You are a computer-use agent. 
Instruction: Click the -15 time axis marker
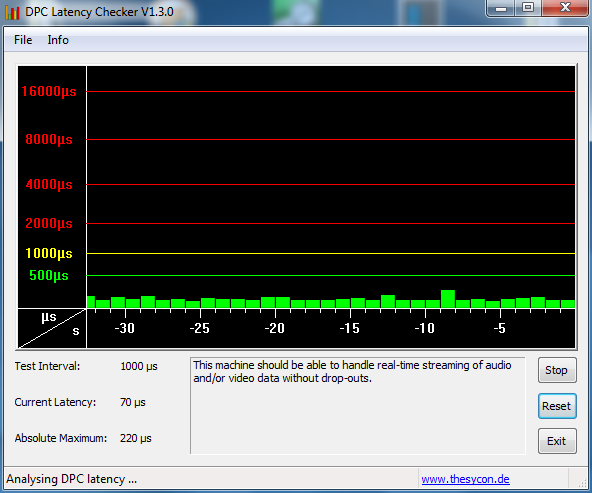350,328
